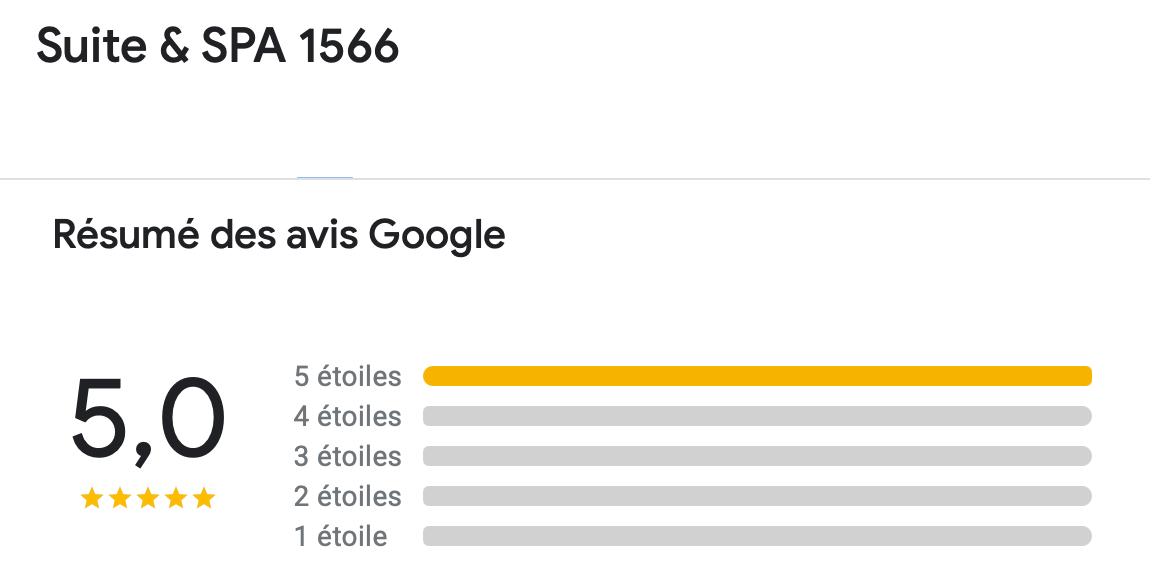Click the second yellow rating star
Viewport: 1150px width, 588px height.
click(120, 499)
